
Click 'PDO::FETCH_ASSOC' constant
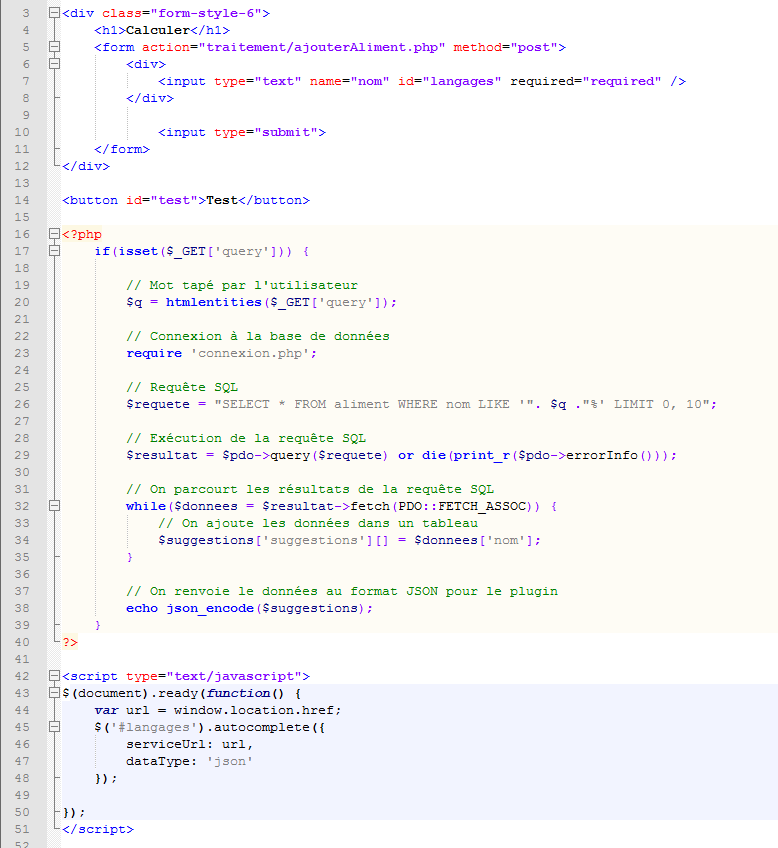click(462, 506)
